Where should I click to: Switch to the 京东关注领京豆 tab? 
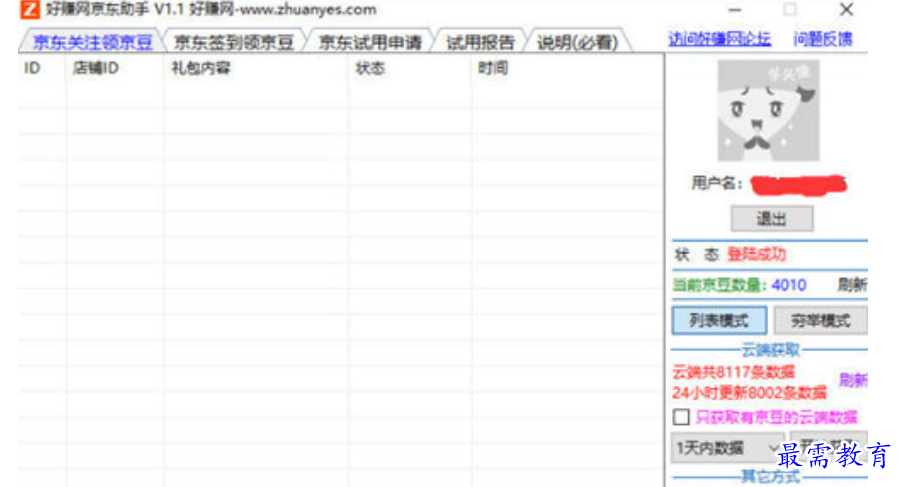click(x=92, y=42)
